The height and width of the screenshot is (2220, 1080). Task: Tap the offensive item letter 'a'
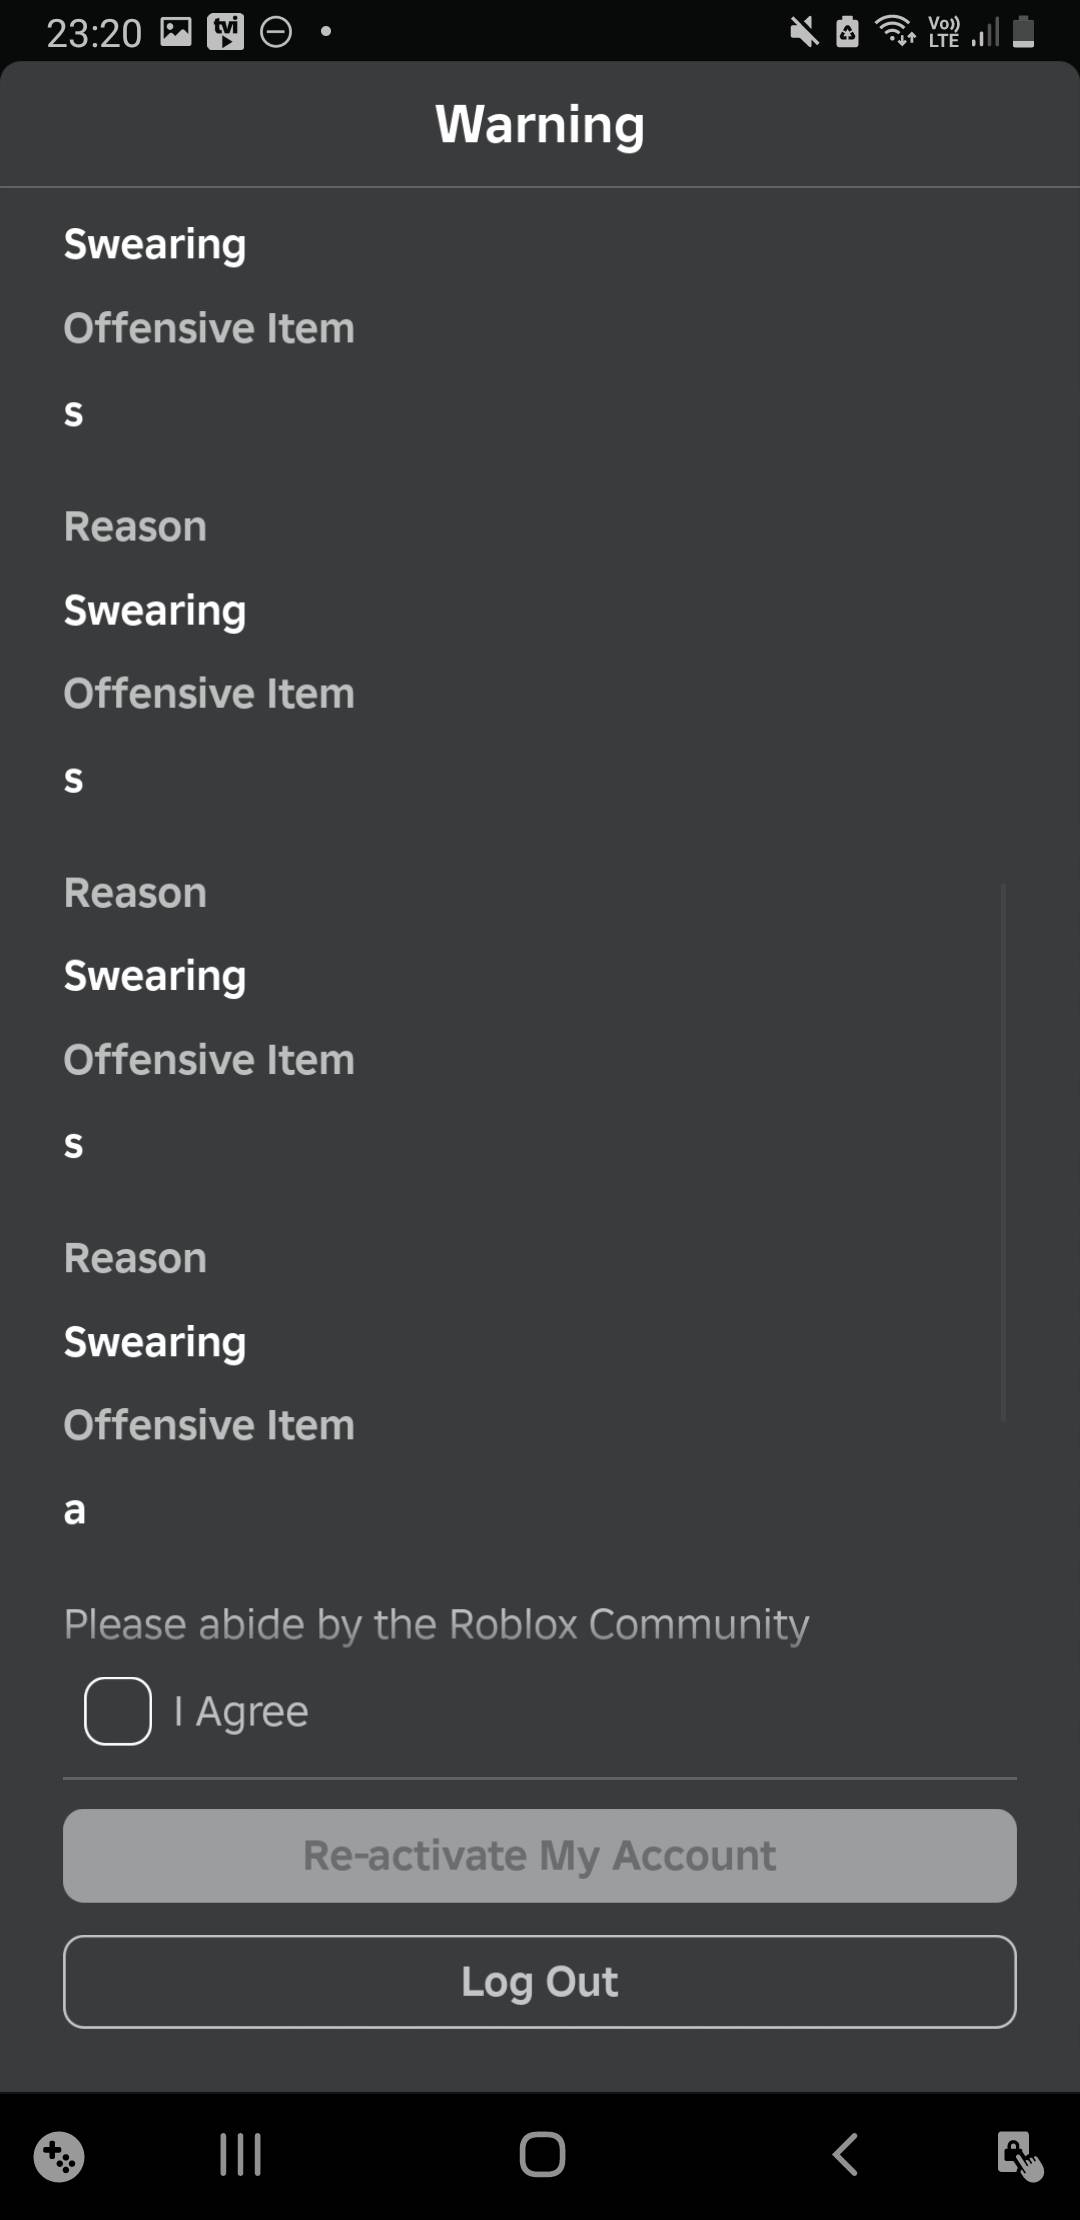pyautogui.click(x=75, y=1510)
